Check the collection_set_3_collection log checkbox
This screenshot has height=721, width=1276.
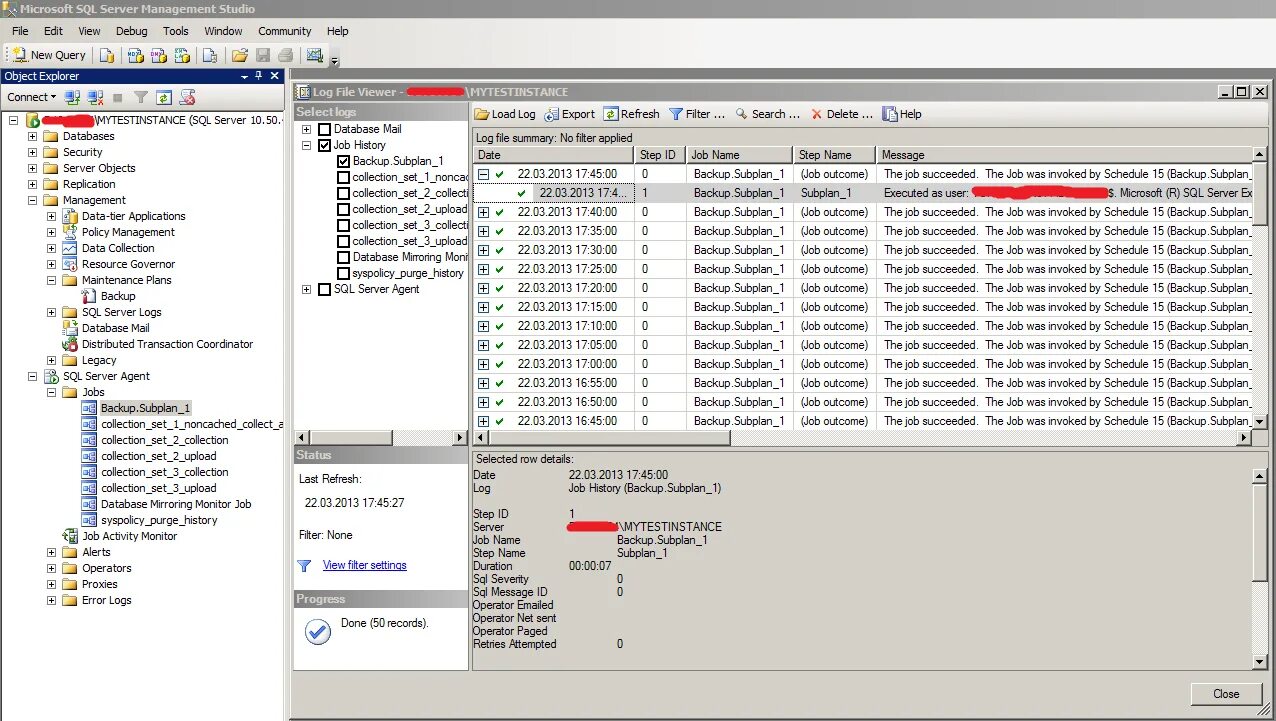(x=343, y=225)
